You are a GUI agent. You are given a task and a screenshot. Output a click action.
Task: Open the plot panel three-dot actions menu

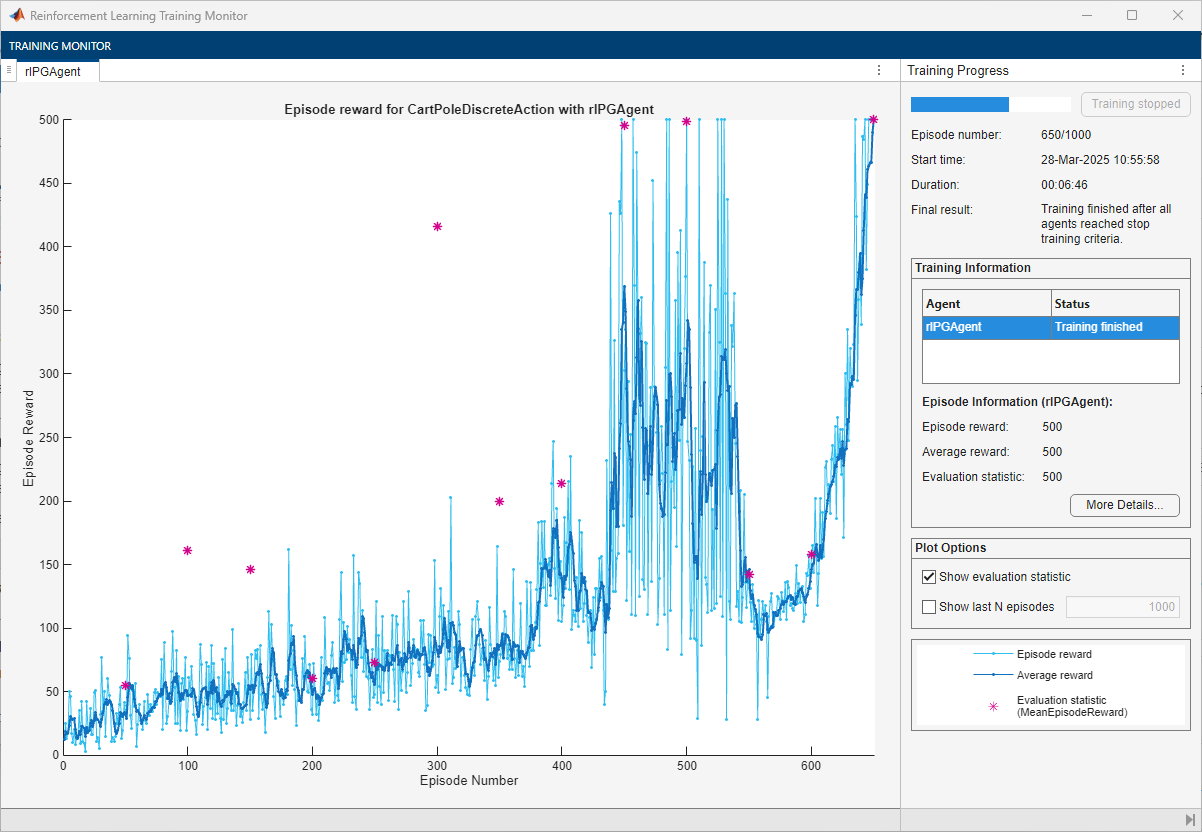(x=879, y=70)
